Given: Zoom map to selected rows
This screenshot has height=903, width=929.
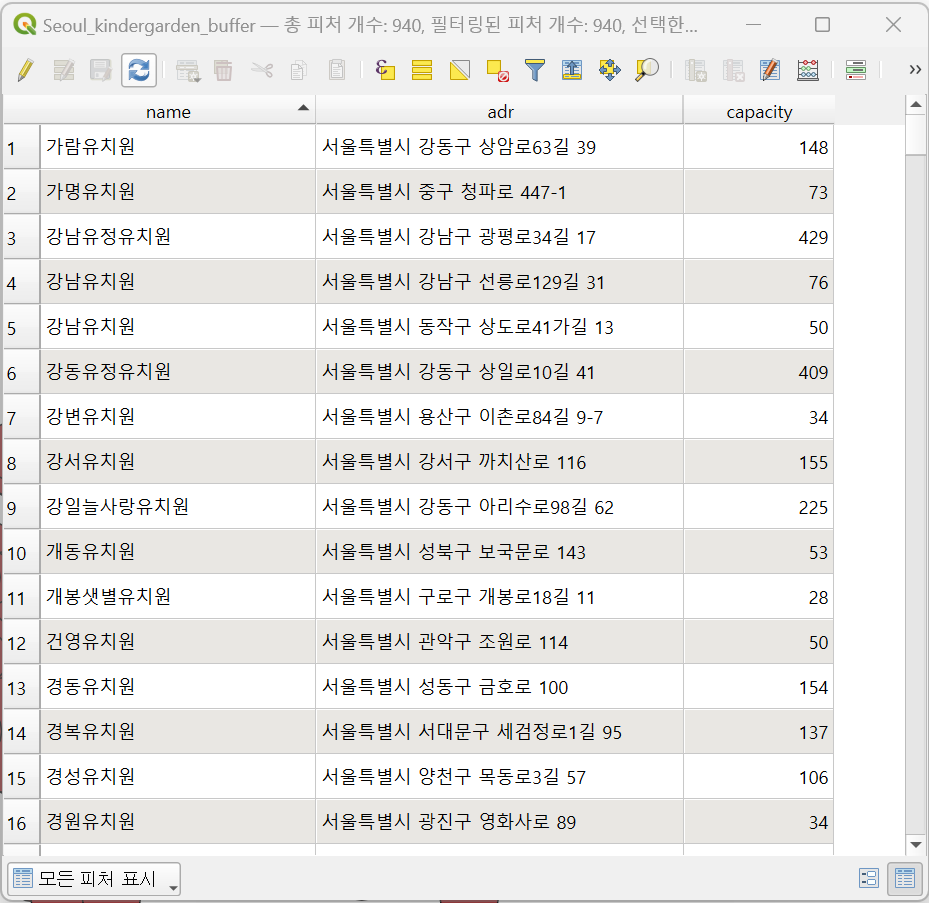Looking at the screenshot, I should (647, 71).
